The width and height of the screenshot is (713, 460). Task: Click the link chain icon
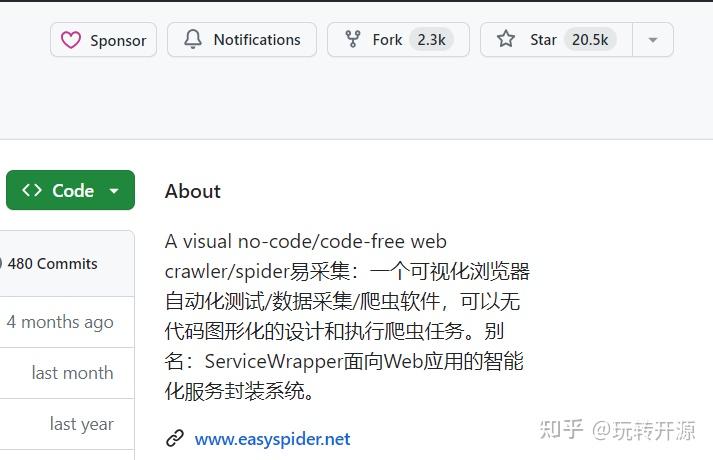pyautogui.click(x=175, y=439)
